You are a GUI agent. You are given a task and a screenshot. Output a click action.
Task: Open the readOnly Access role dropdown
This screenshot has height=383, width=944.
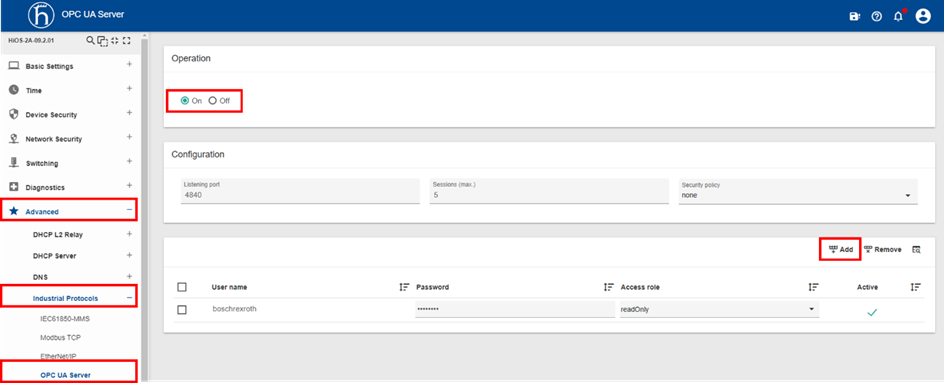pyautogui.click(x=719, y=310)
